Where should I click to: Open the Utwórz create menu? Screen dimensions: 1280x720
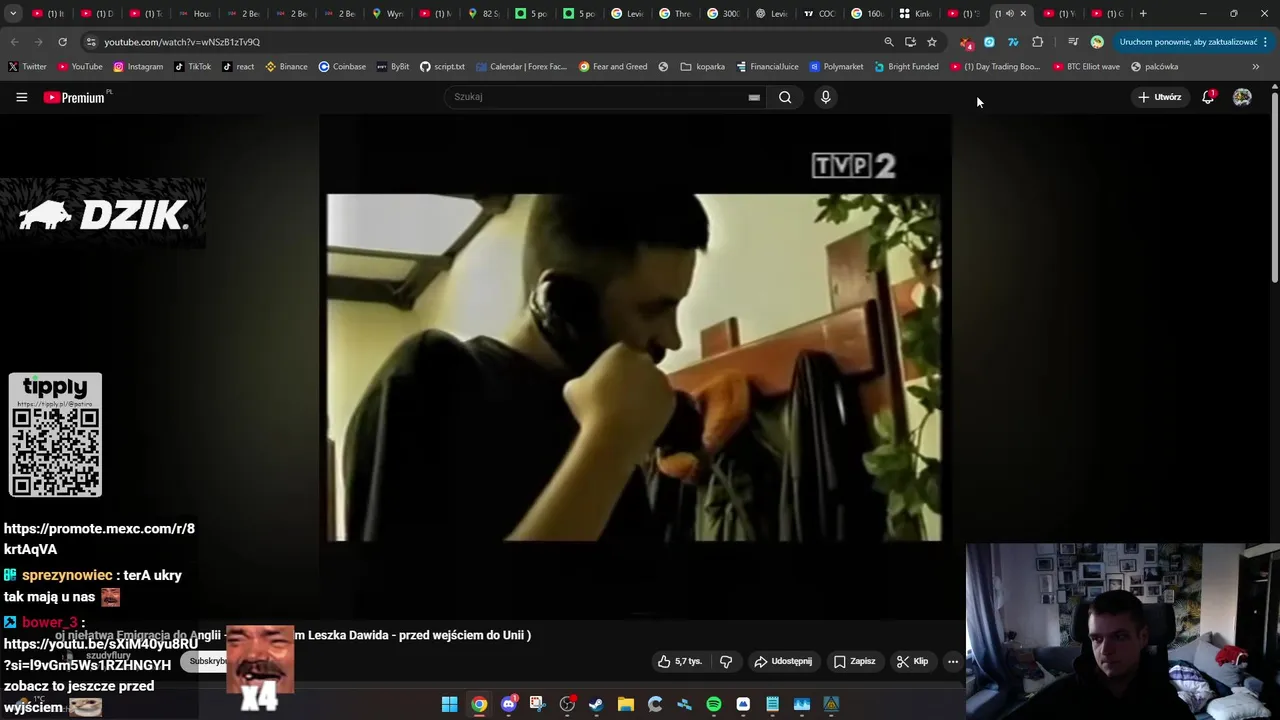[x=1159, y=97]
